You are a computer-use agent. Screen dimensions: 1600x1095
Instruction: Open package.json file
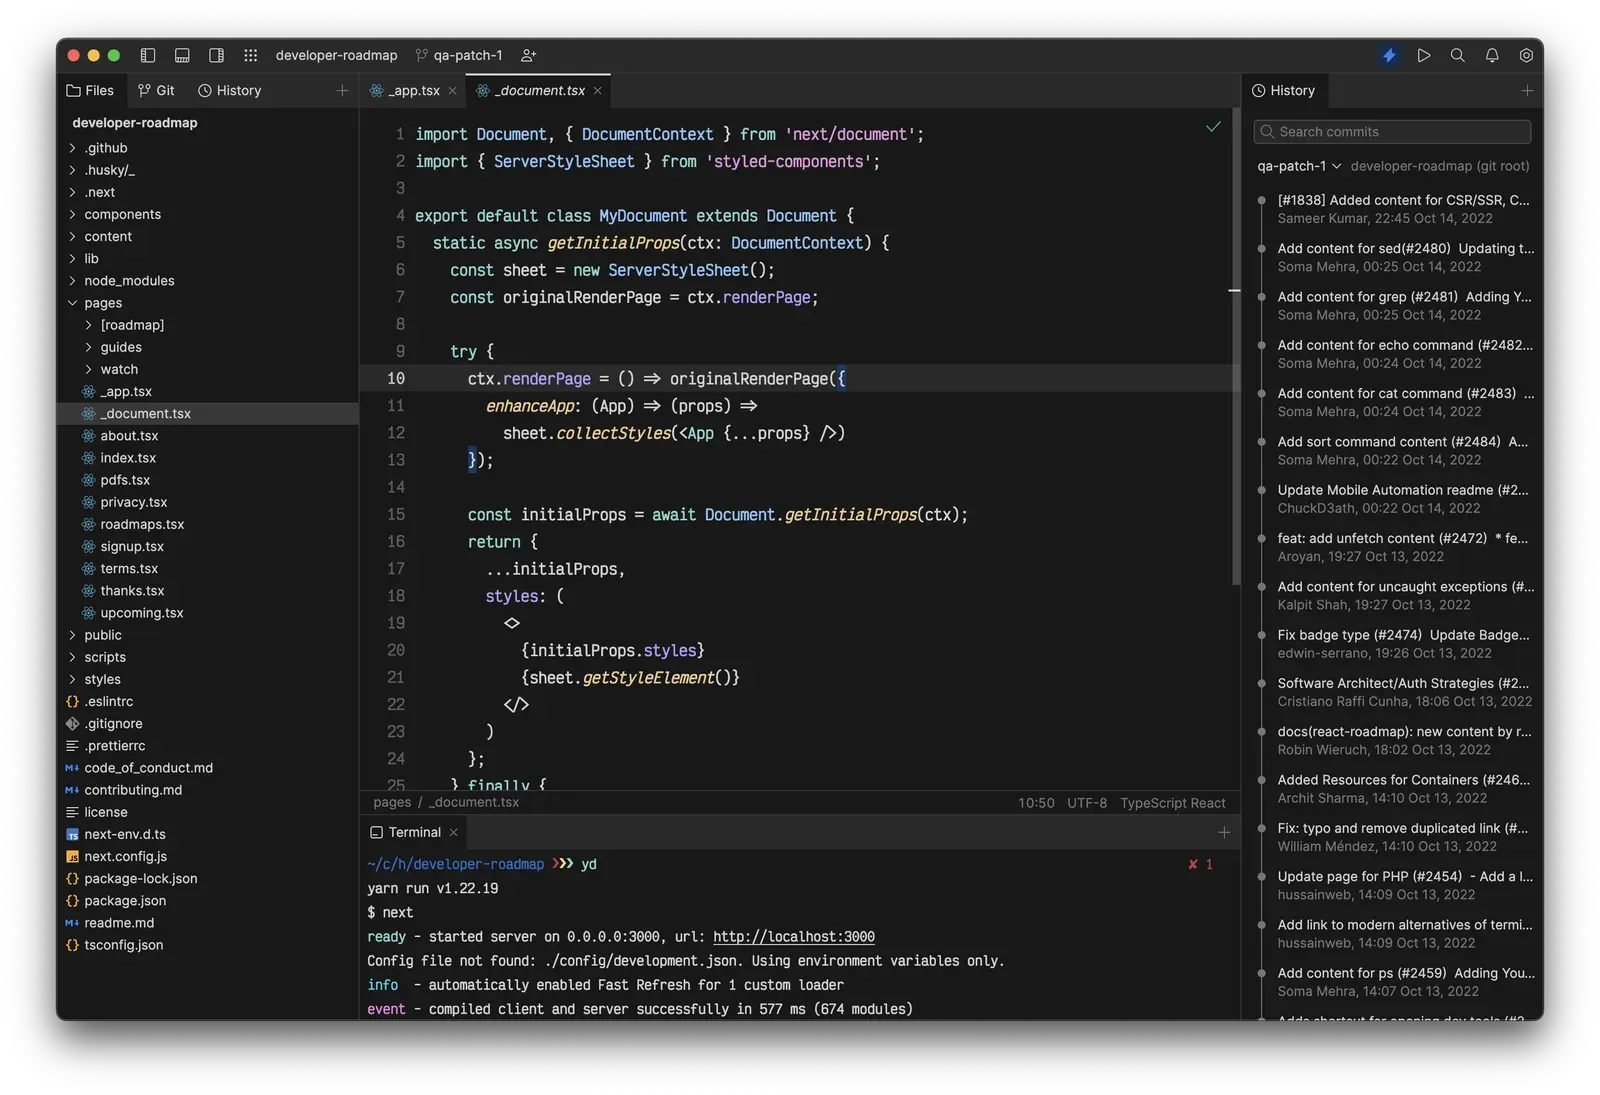click(208, 900)
